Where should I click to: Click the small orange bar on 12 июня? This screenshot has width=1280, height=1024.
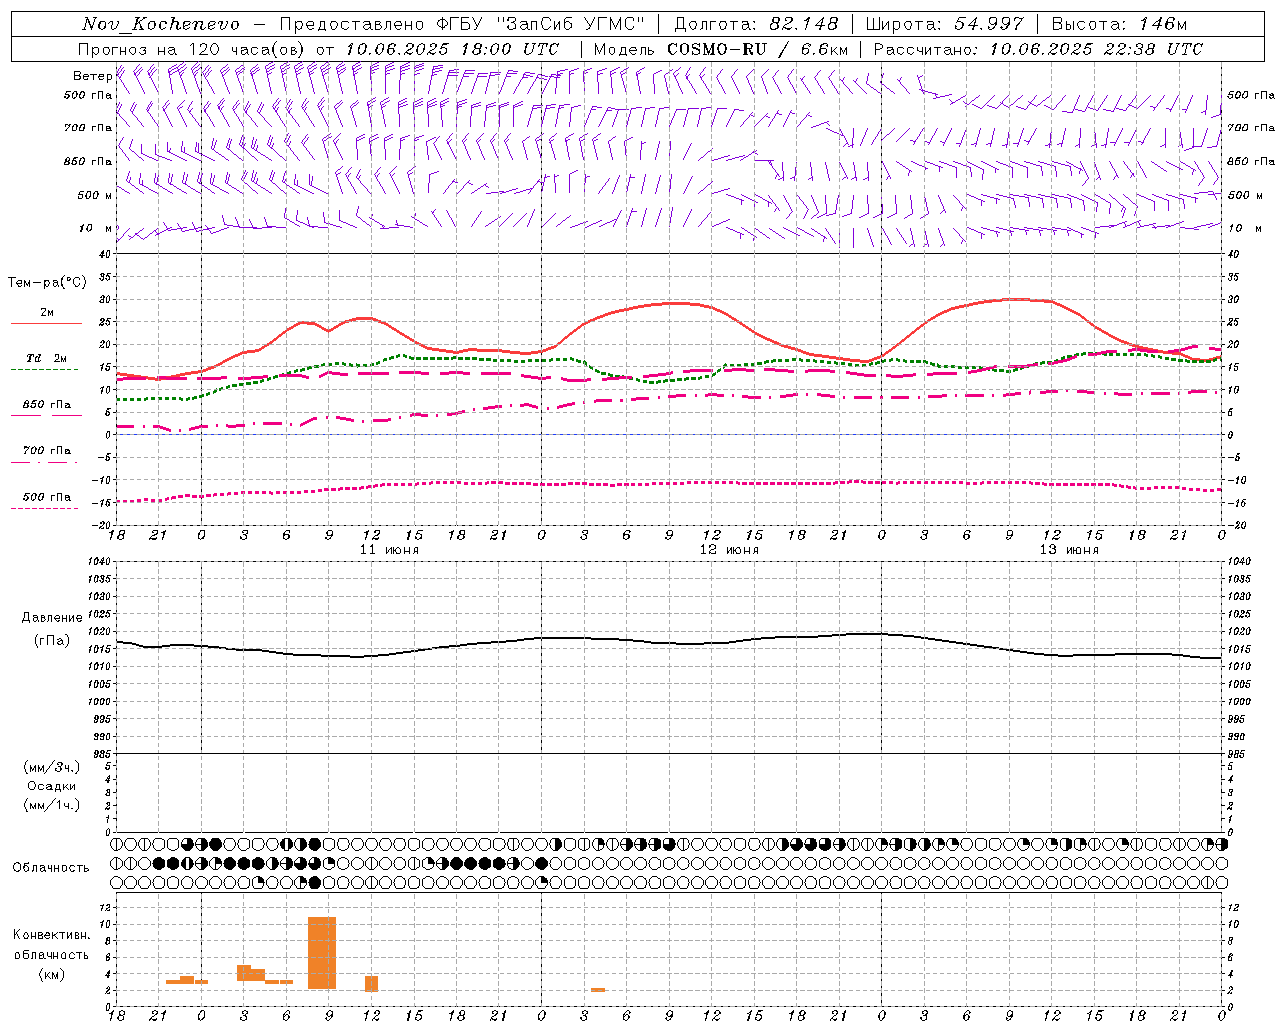tap(598, 990)
